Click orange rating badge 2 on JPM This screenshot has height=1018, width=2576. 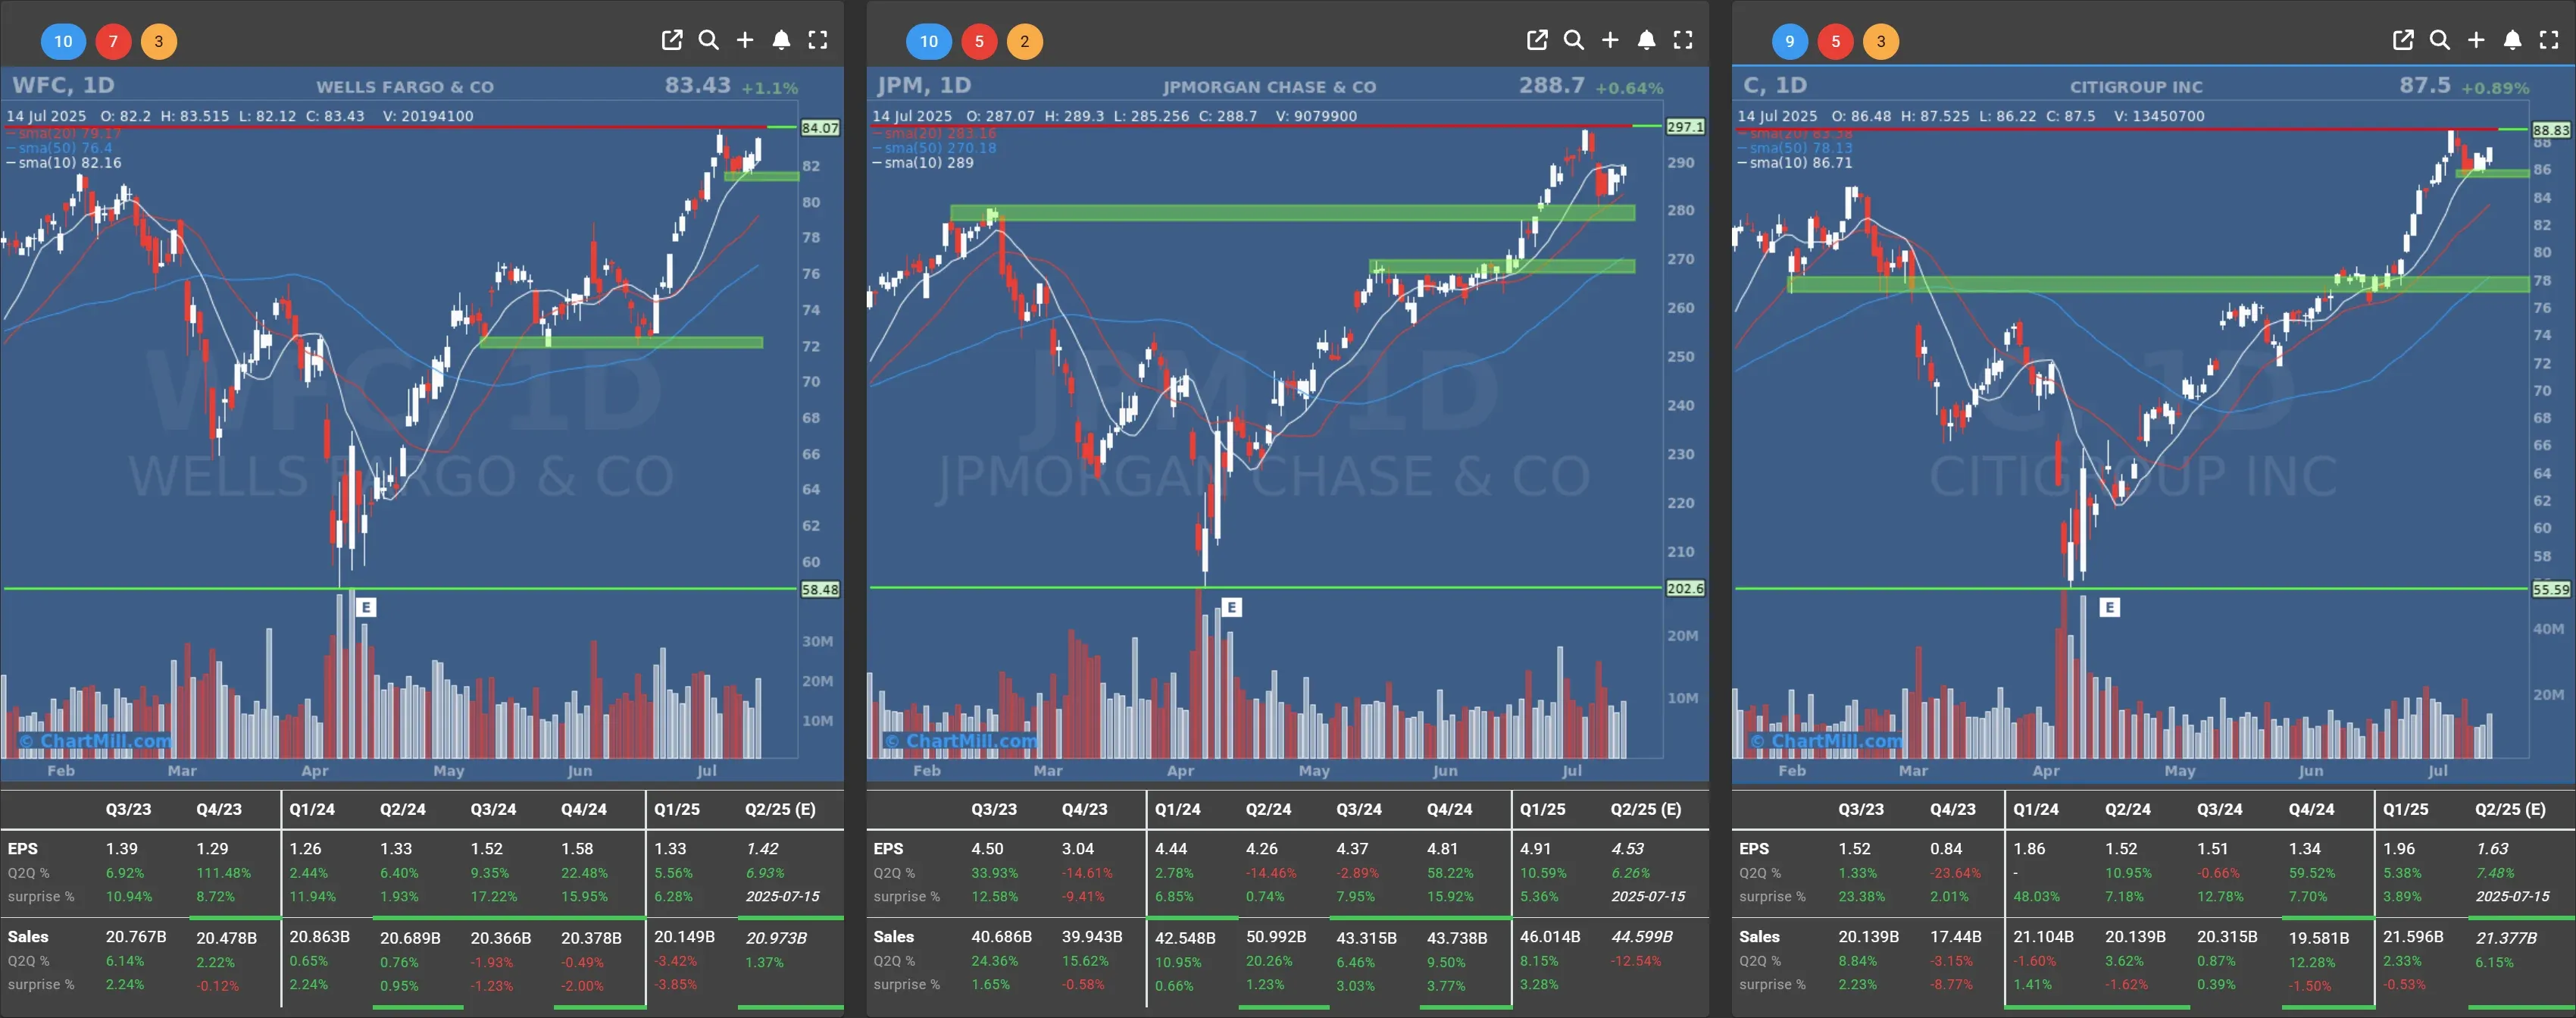point(1025,41)
